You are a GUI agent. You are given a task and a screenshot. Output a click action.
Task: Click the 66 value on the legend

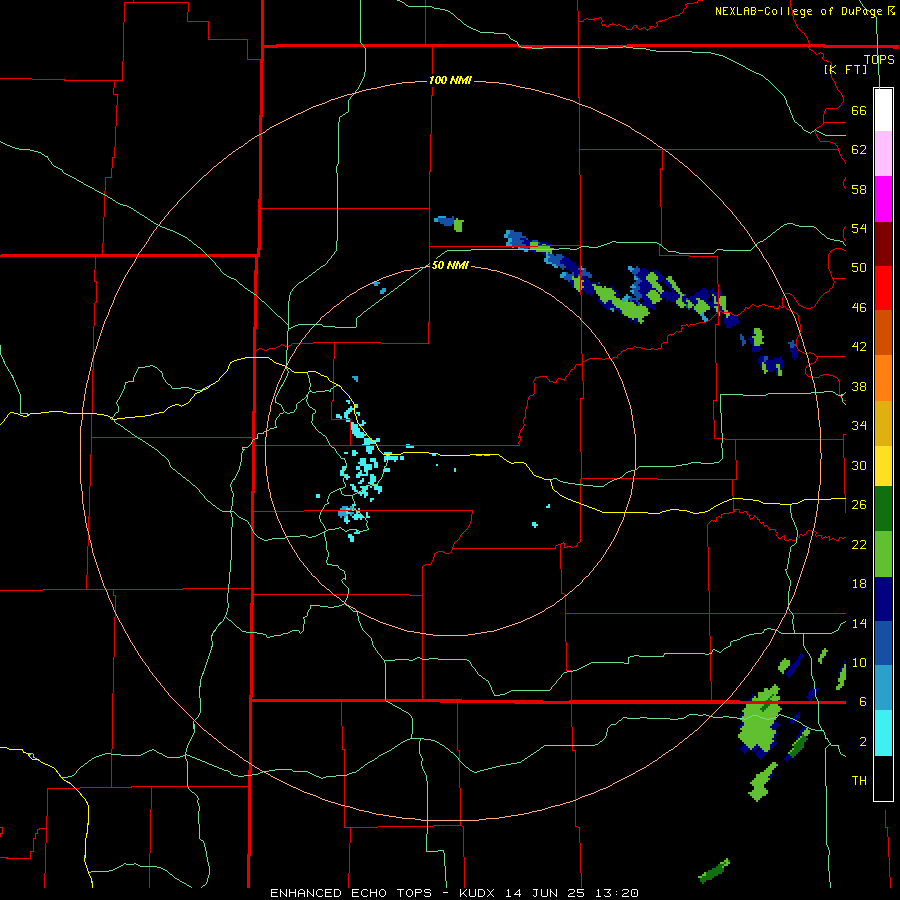tap(859, 110)
